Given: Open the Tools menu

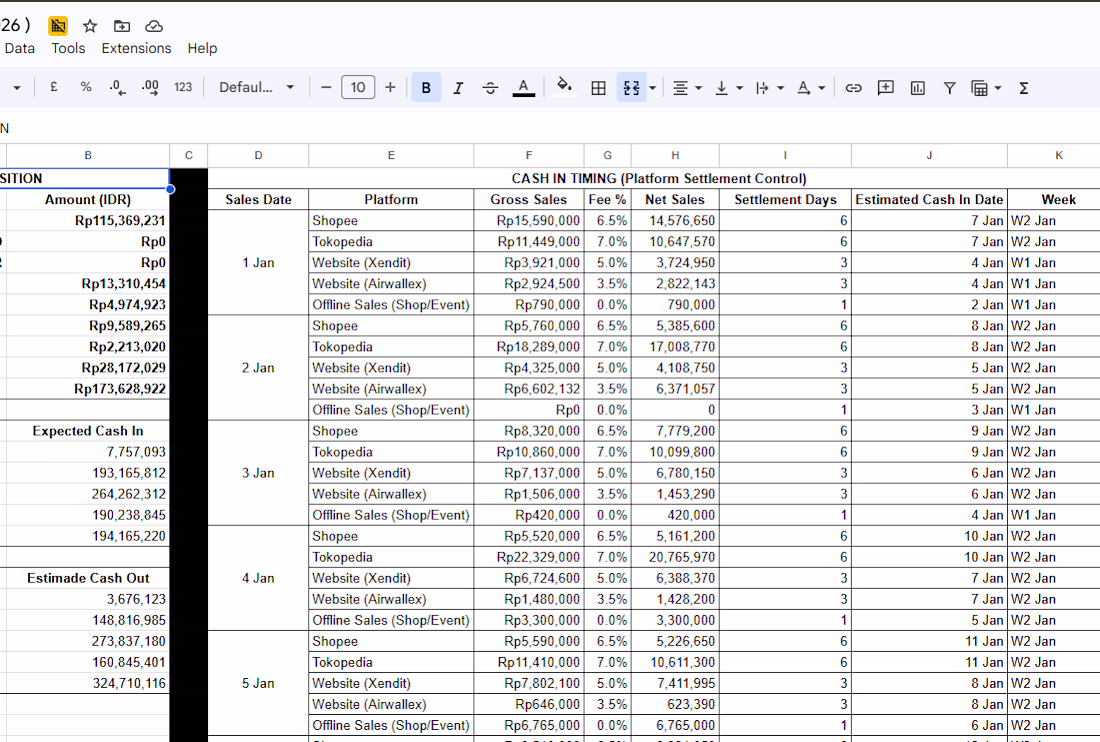Looking at the screenshot, I should click(x=68, y=48).
